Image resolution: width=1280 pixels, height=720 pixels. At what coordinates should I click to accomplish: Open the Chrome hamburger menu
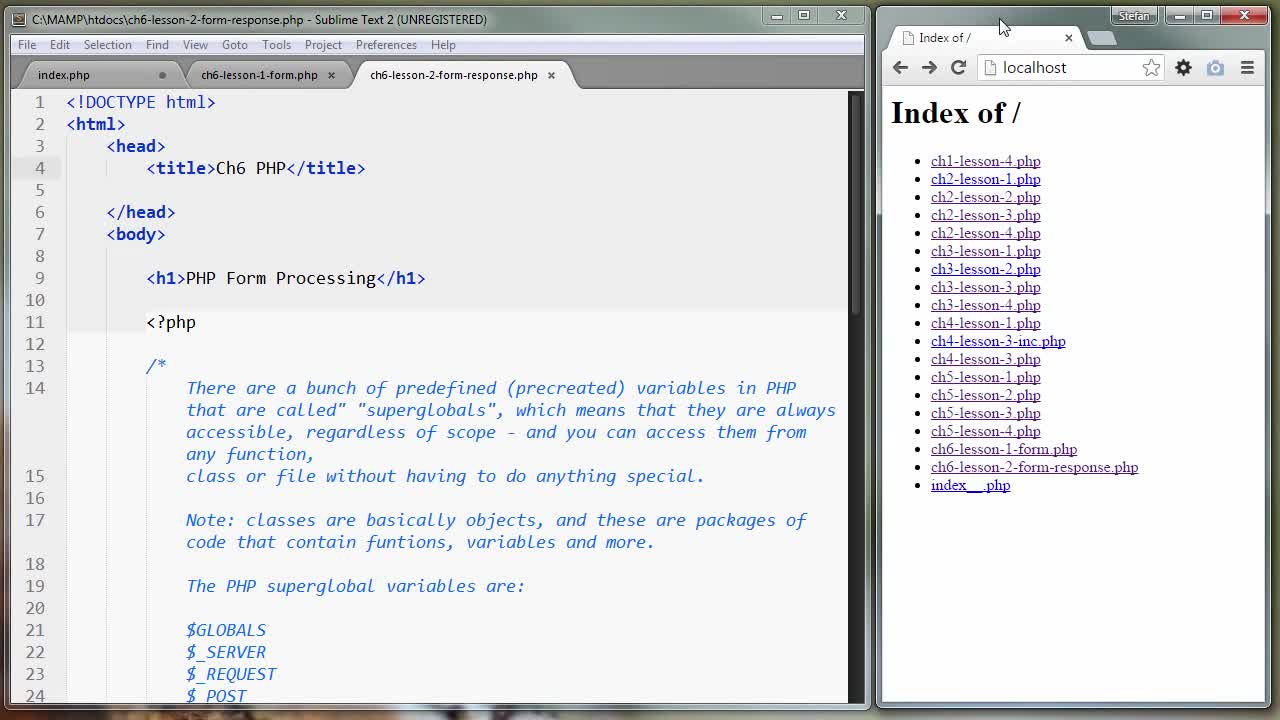coord(1247,67)
